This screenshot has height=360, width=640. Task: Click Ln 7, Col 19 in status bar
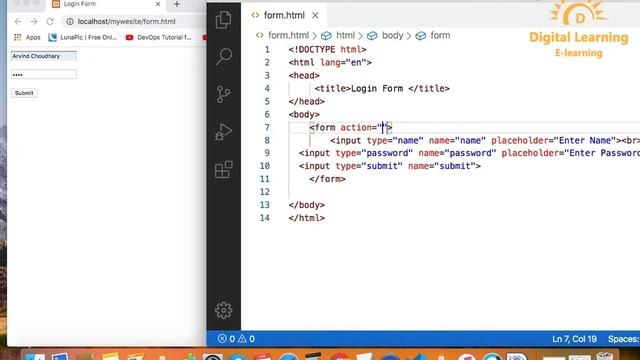574,339
